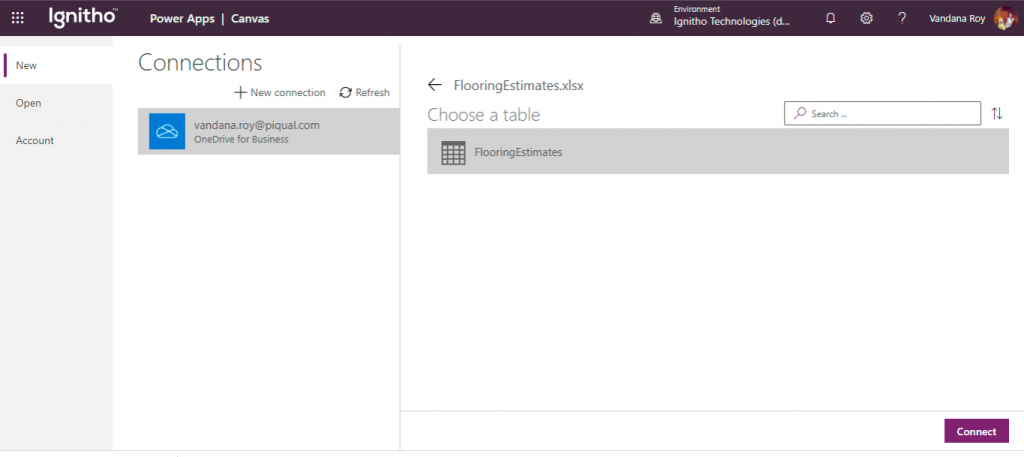Click Canvas header label

(250, 19)
